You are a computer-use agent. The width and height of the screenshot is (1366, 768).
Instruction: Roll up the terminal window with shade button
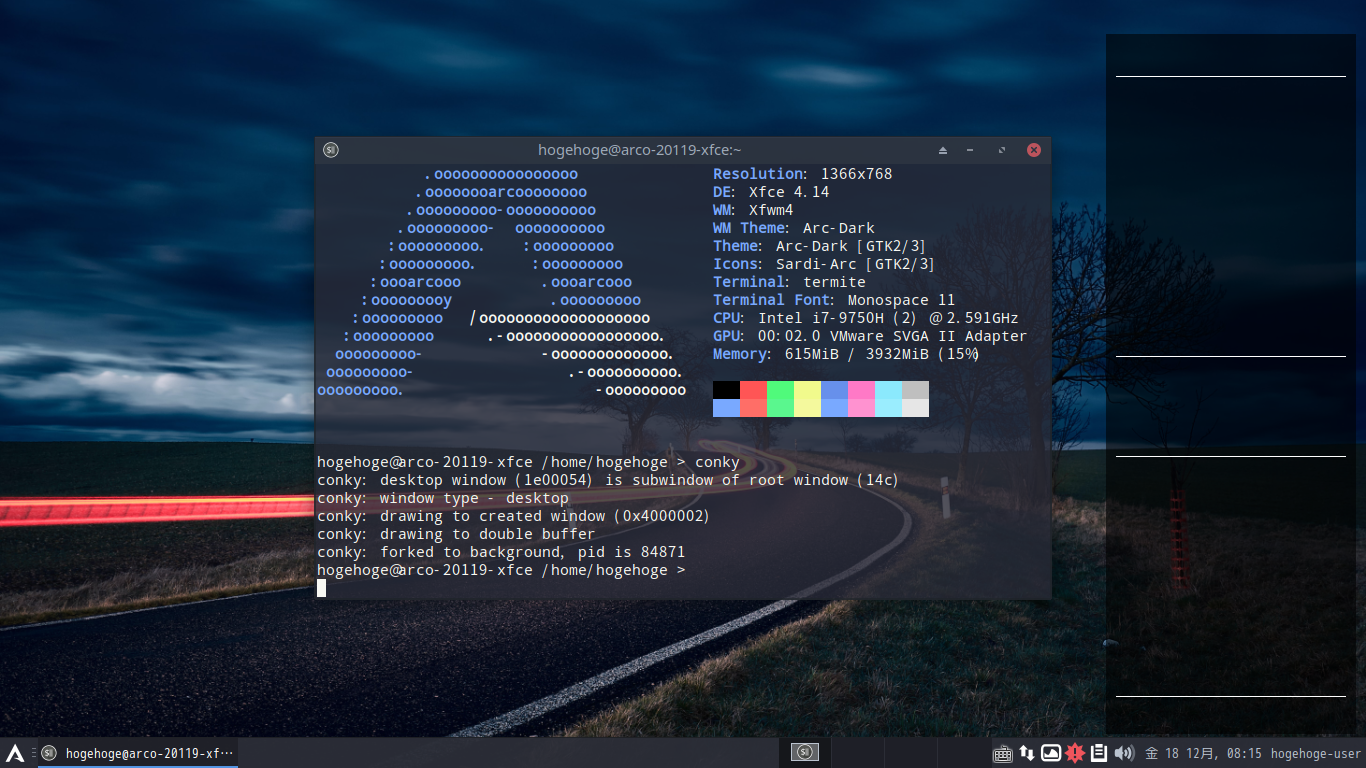pyautogui.click(x=943, y=150)
